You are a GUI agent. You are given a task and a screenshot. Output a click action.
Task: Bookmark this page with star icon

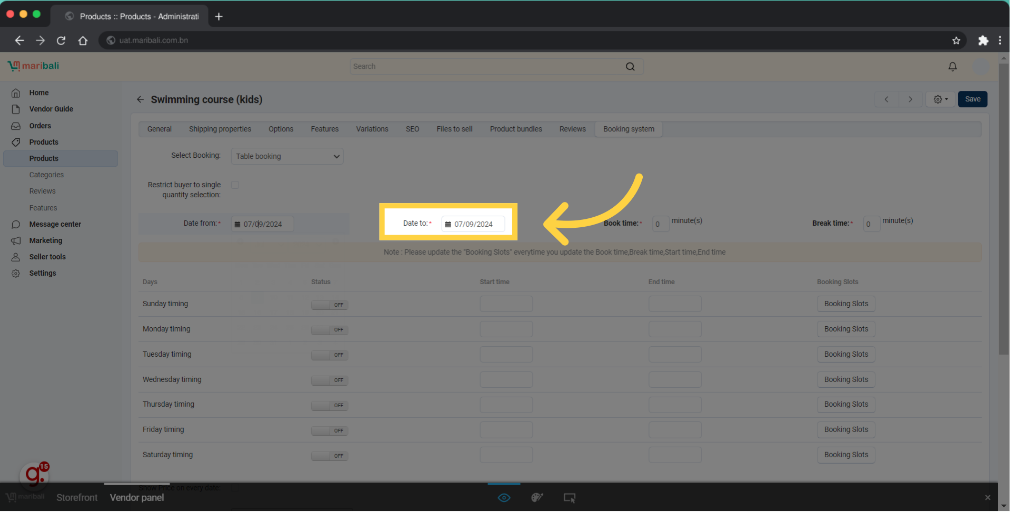point(956,40)
